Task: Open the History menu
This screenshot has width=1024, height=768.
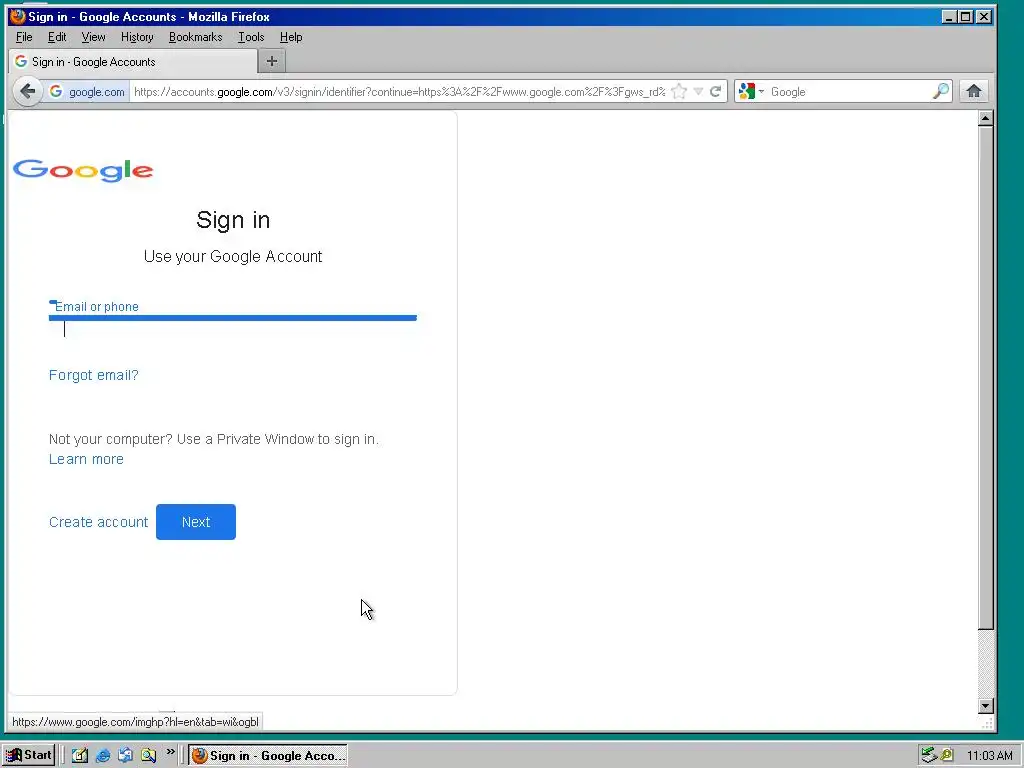Action: pos(137,37)
